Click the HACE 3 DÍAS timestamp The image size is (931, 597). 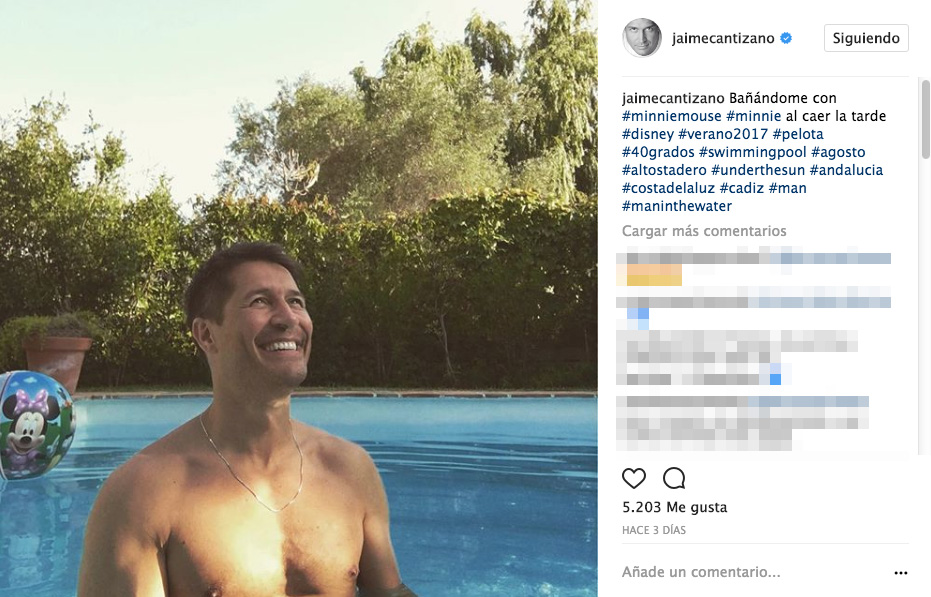654,530
